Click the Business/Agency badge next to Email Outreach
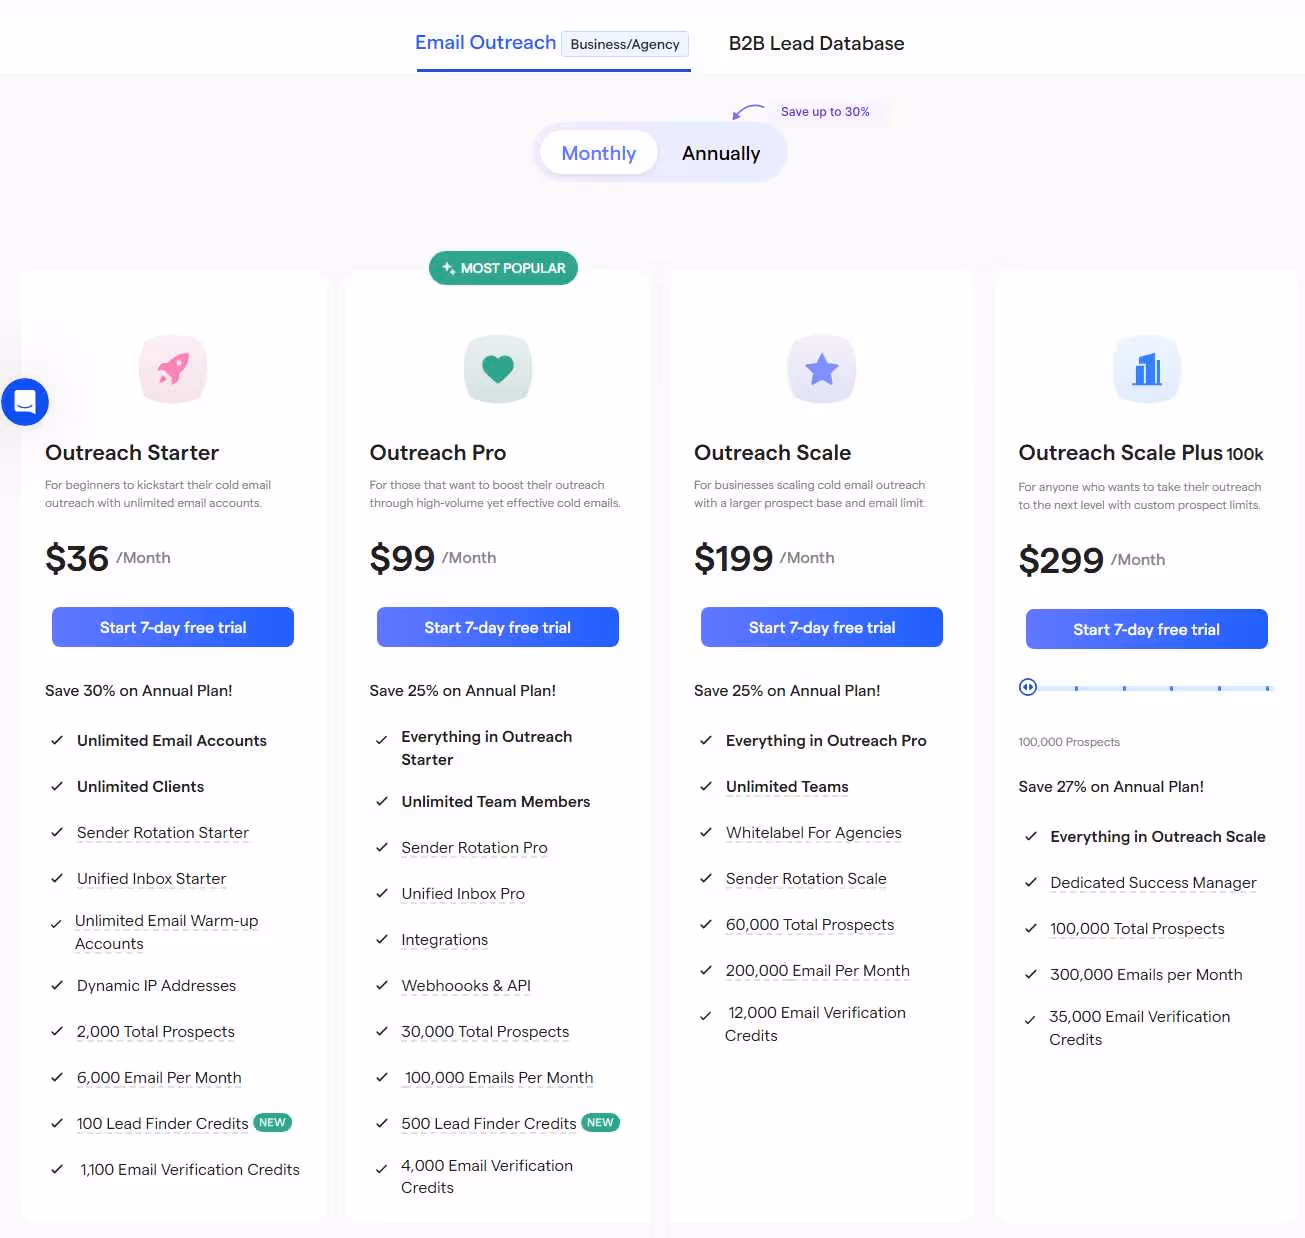 (625, 44)
